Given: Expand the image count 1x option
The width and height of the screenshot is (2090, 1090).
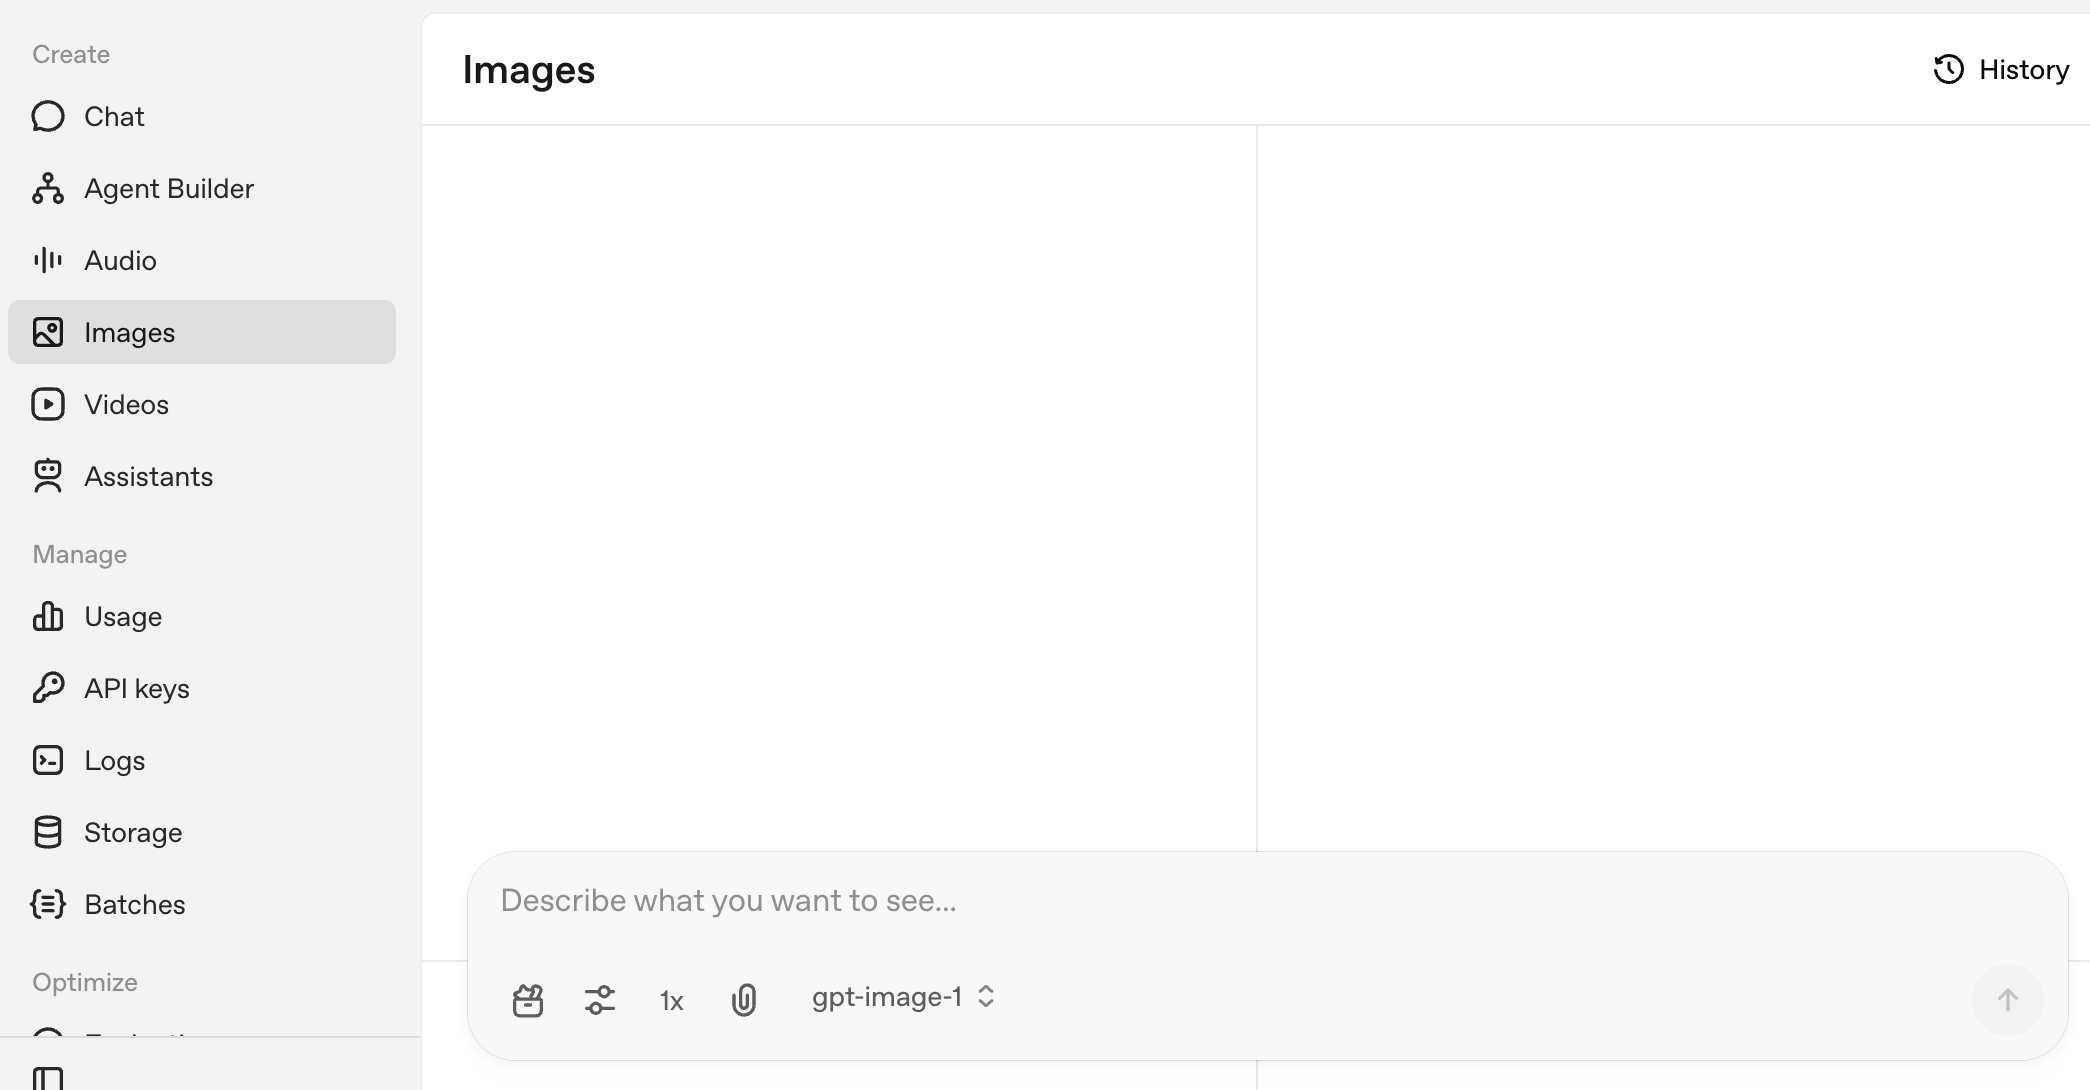Looking at the screenshot, I should pyautogui.click(x=671, y=1000).
